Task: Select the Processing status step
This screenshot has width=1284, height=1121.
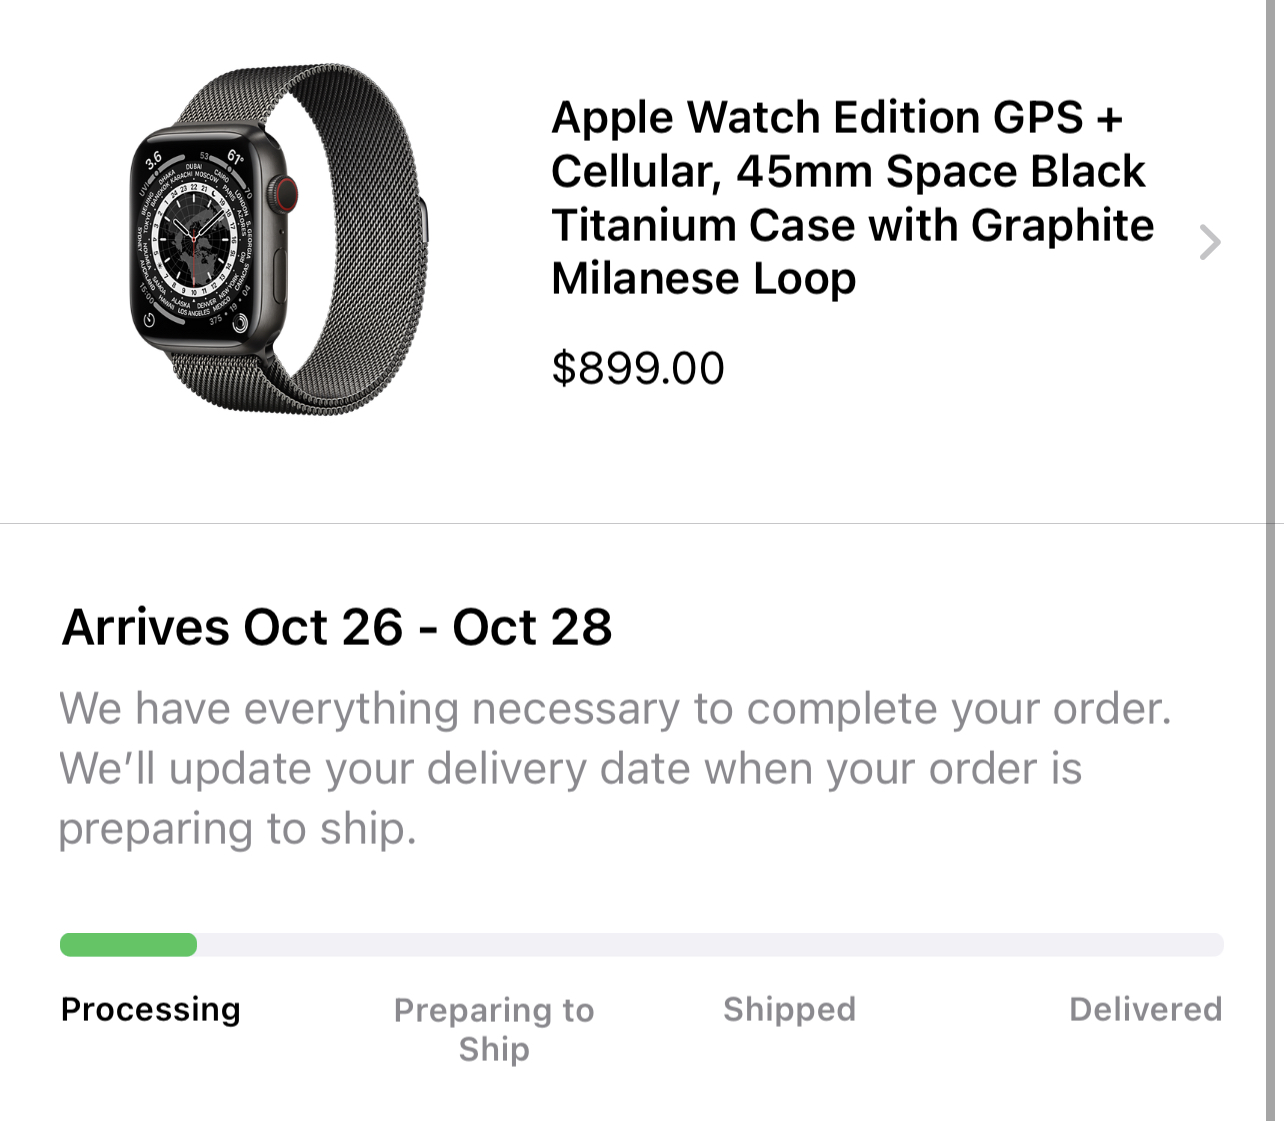Action: [x=151, y=1009]
